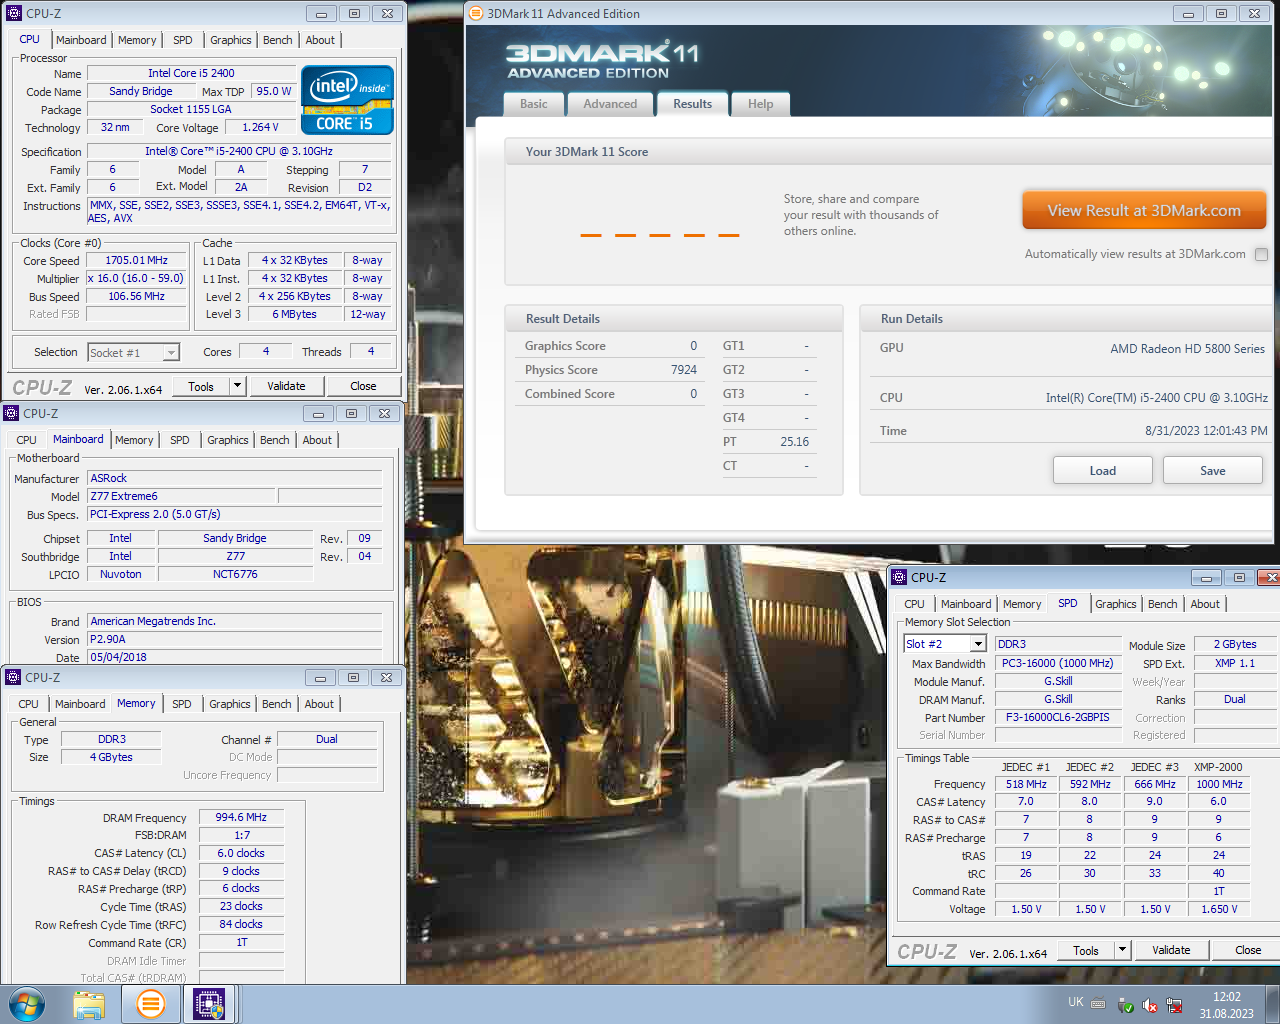Minimize the CPU-Z Mainboard window

[318, 413]
